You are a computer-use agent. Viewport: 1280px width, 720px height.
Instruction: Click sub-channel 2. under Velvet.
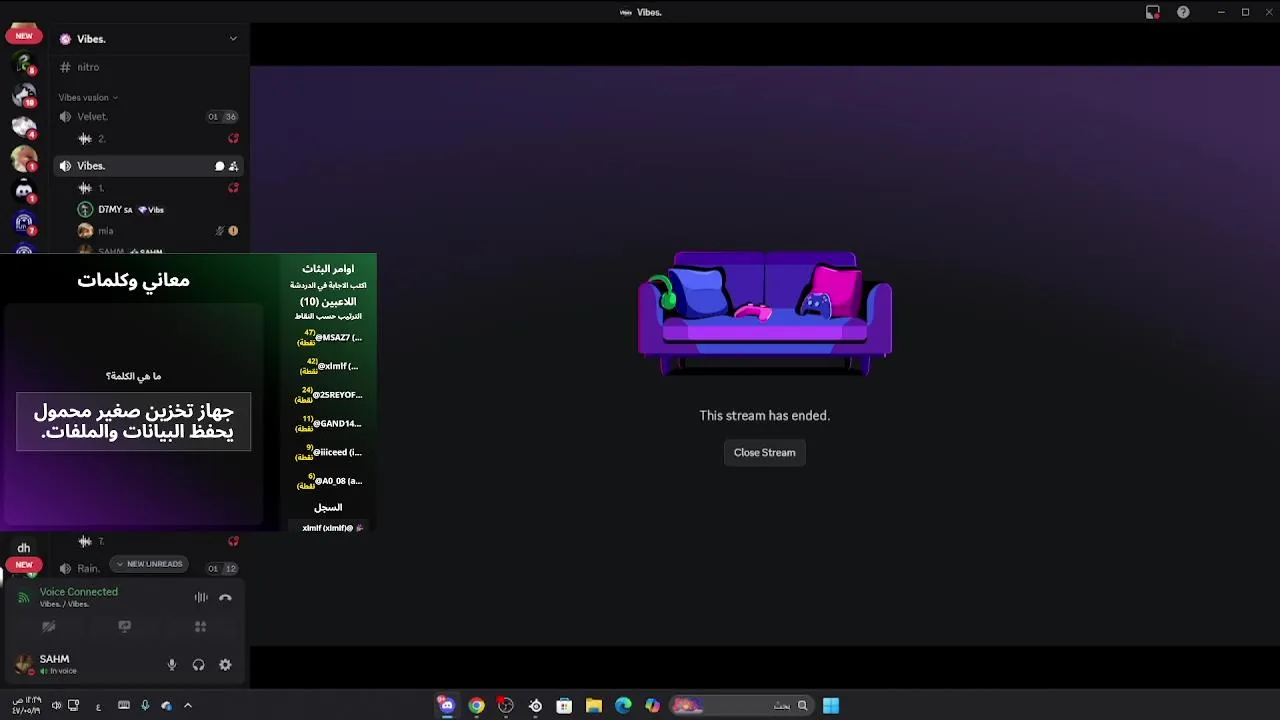149,139
